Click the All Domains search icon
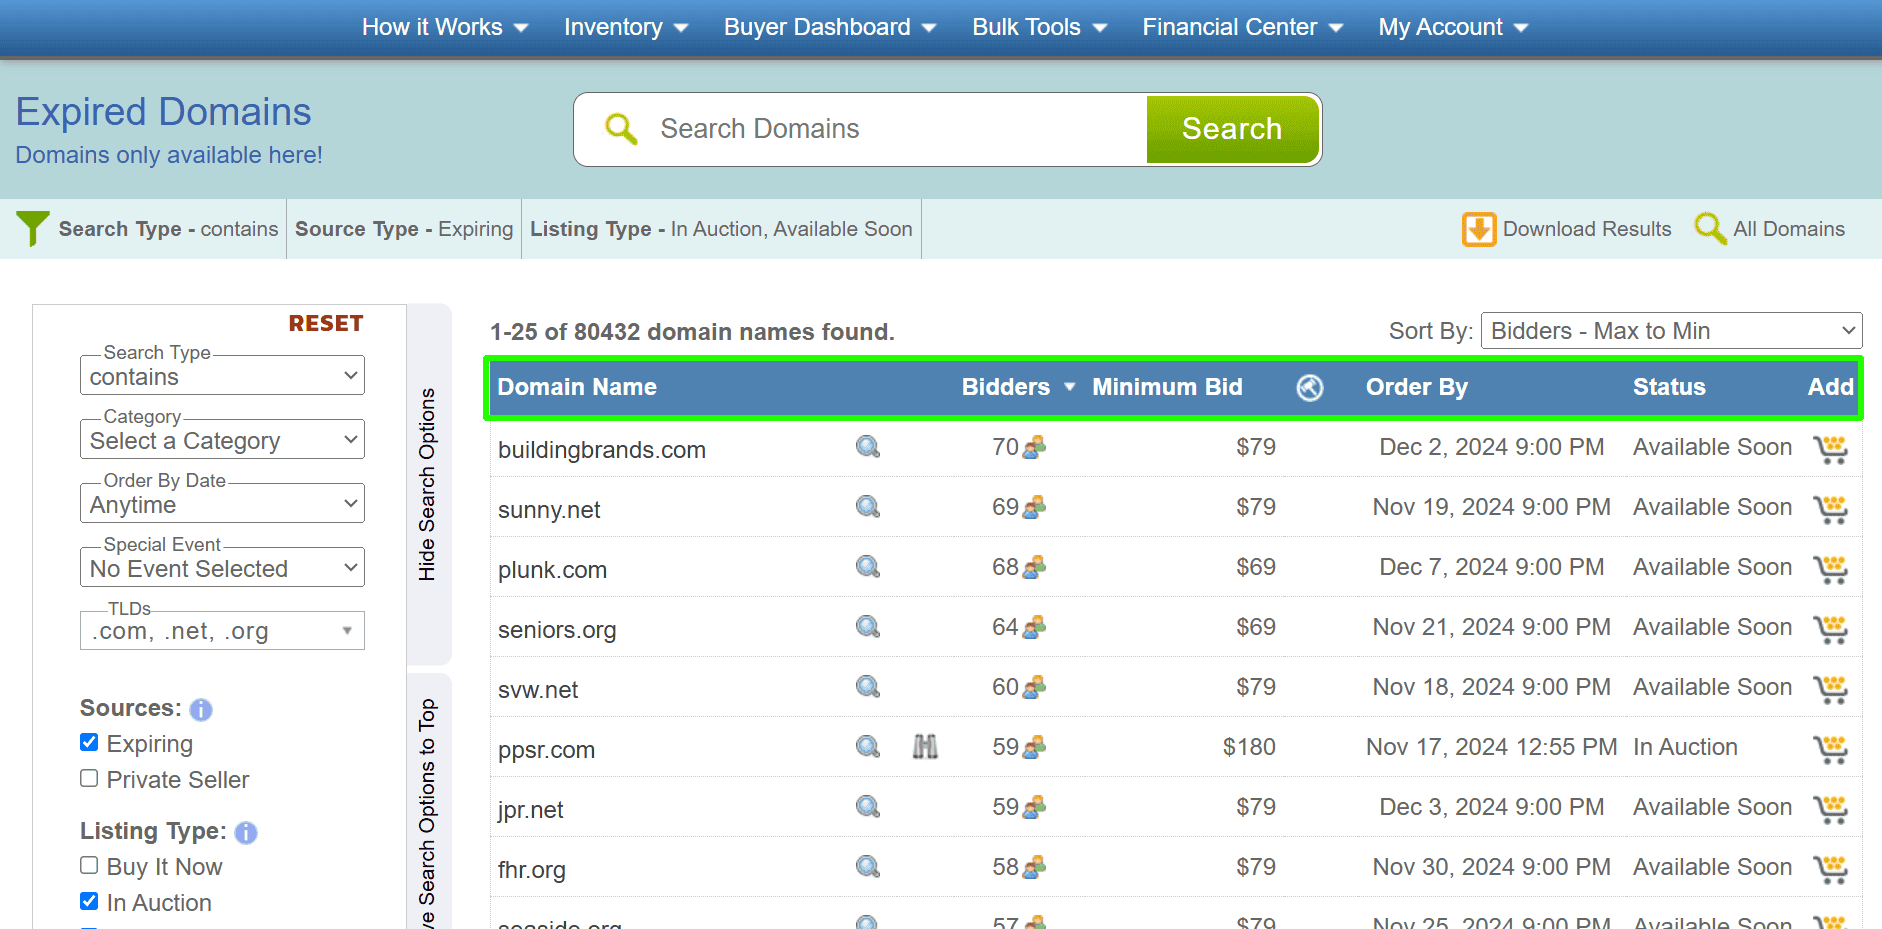This screenshot has height=929, width=1882. coord(1710,228)
